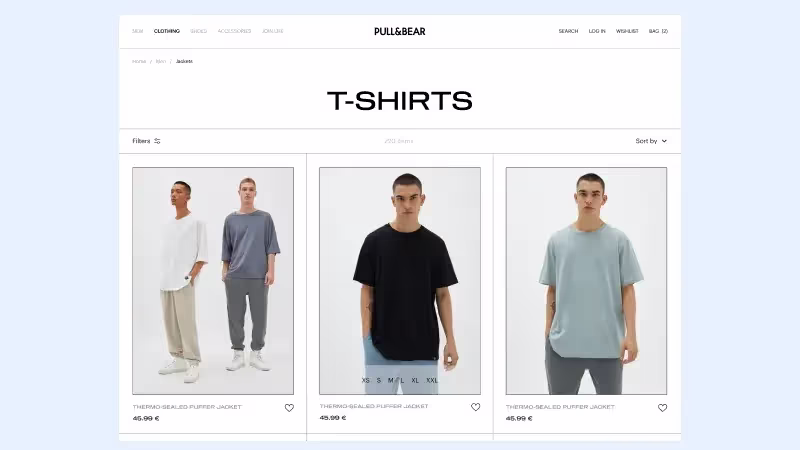
Task: Open the shopping Bag
Action: point(658,31)
